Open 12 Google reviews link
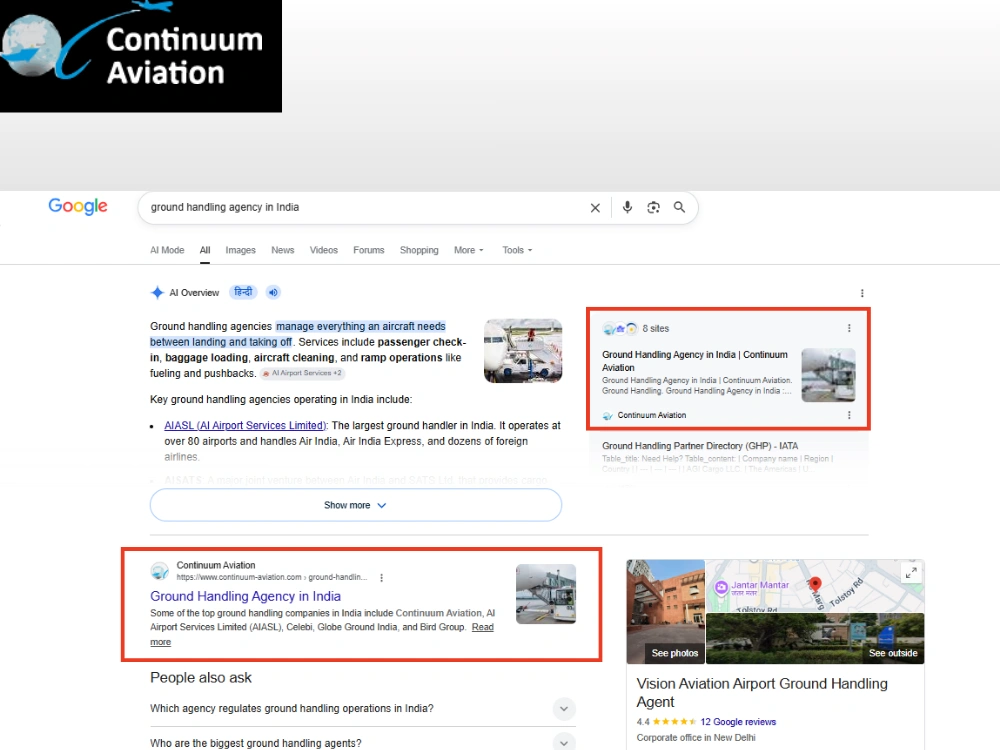 click(x=738, y=722)
